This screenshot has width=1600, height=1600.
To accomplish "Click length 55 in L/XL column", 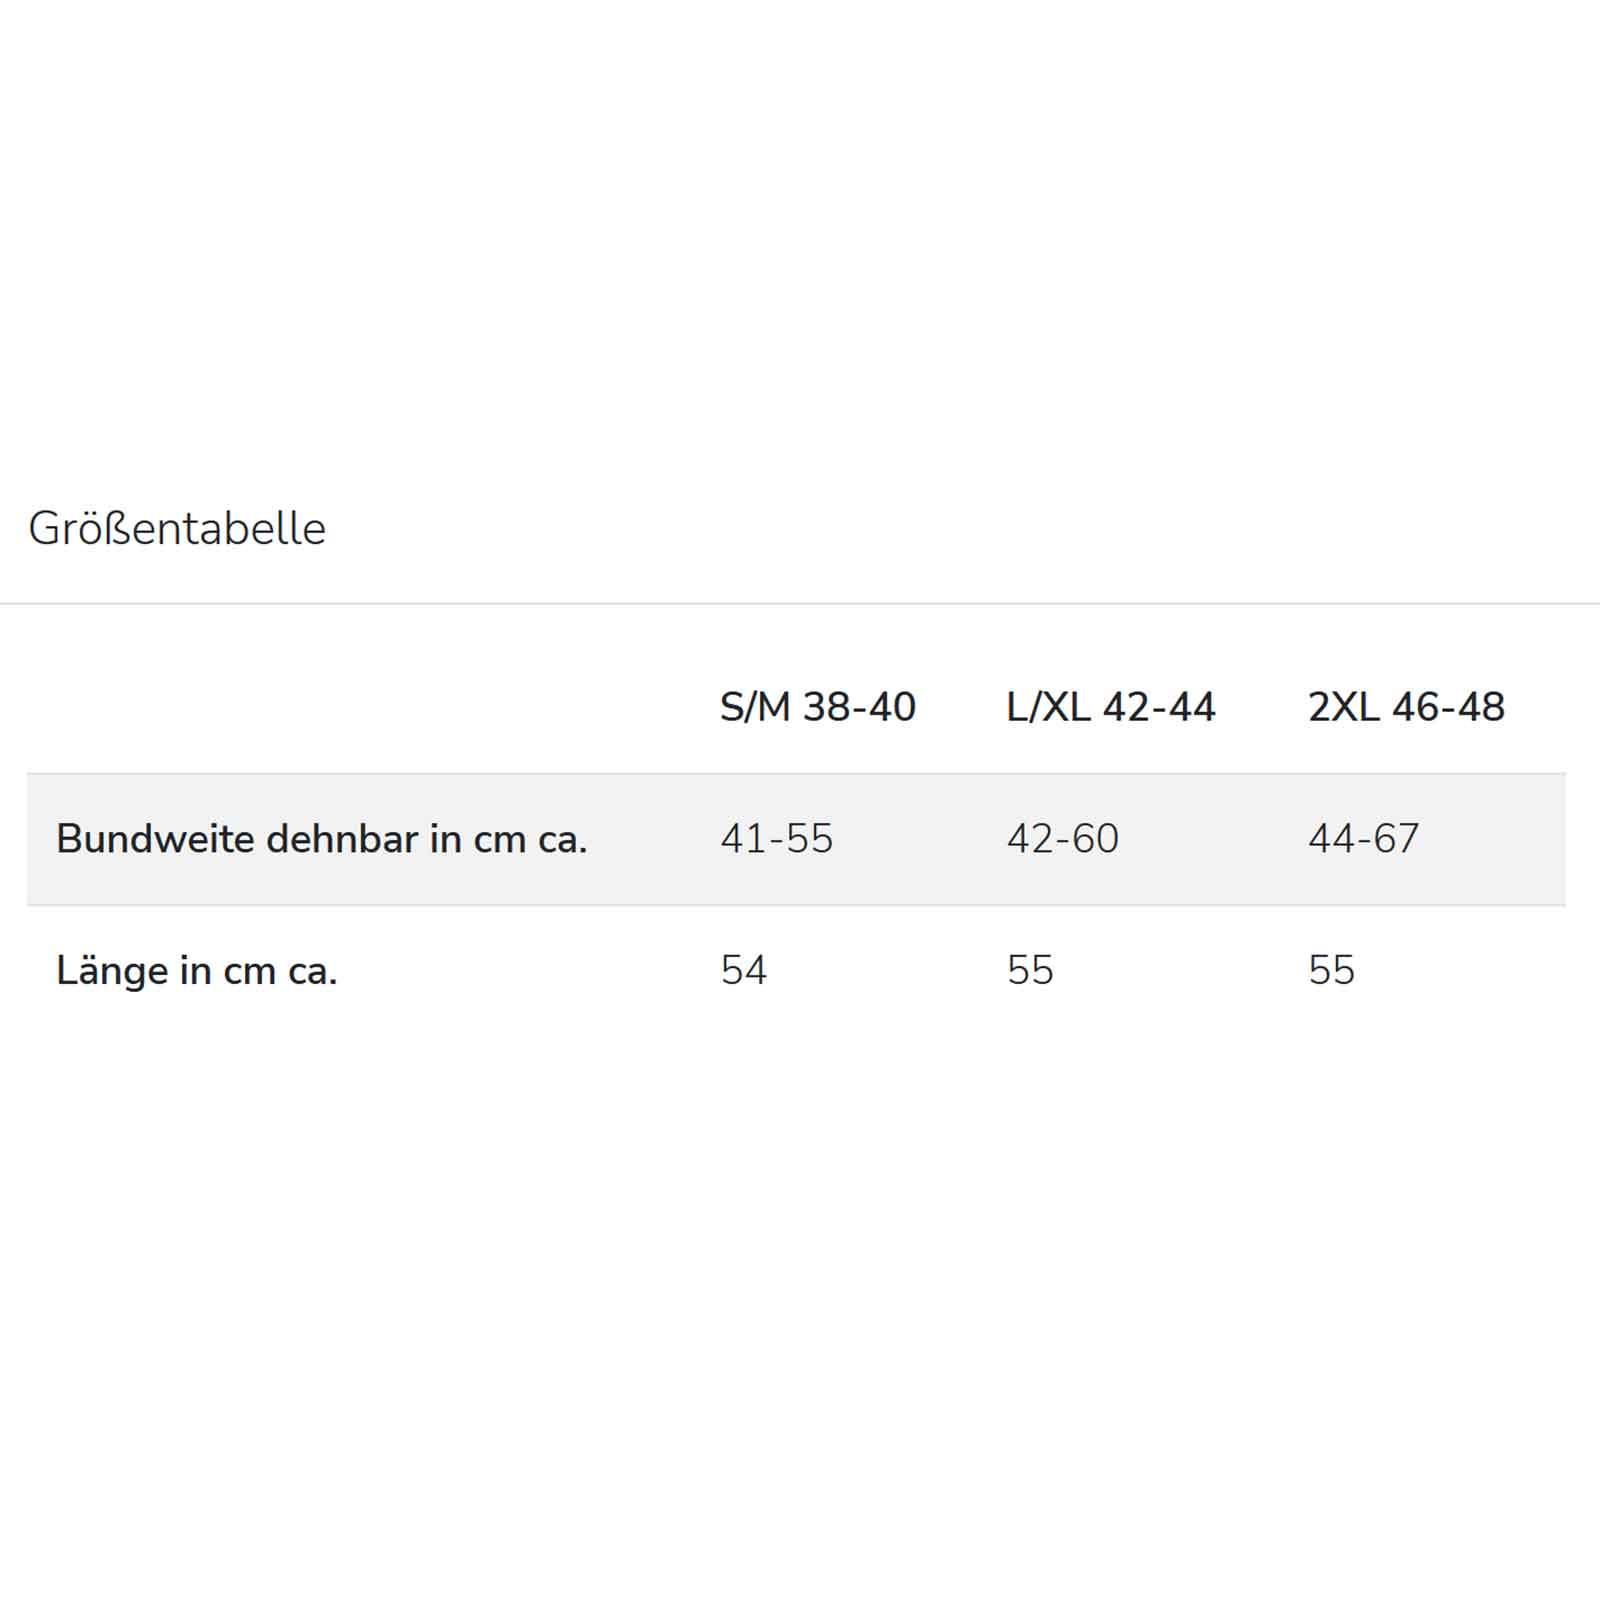I will (1030, 970).
